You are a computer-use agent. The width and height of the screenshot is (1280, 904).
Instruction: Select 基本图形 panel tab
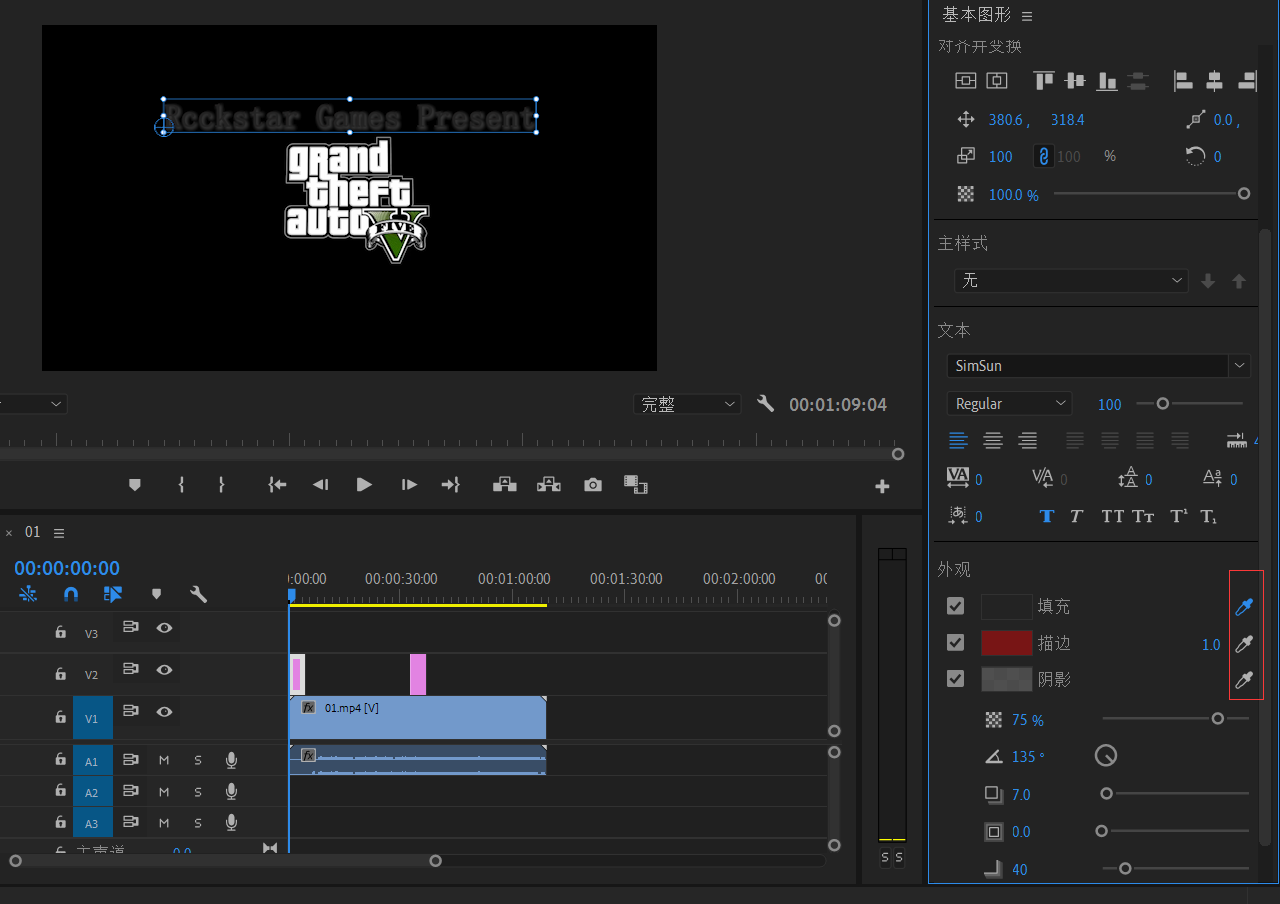976,15
